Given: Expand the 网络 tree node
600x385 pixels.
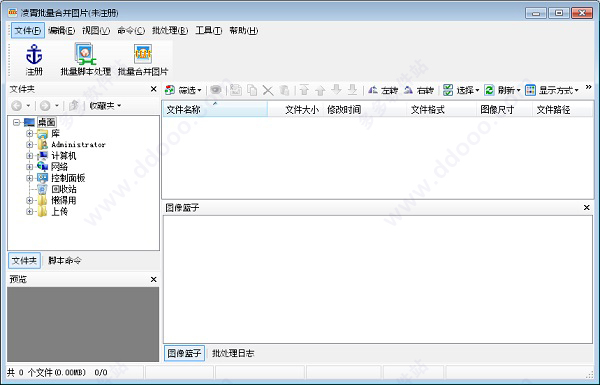Looking at the screenshot, I should tap(29, 167).
